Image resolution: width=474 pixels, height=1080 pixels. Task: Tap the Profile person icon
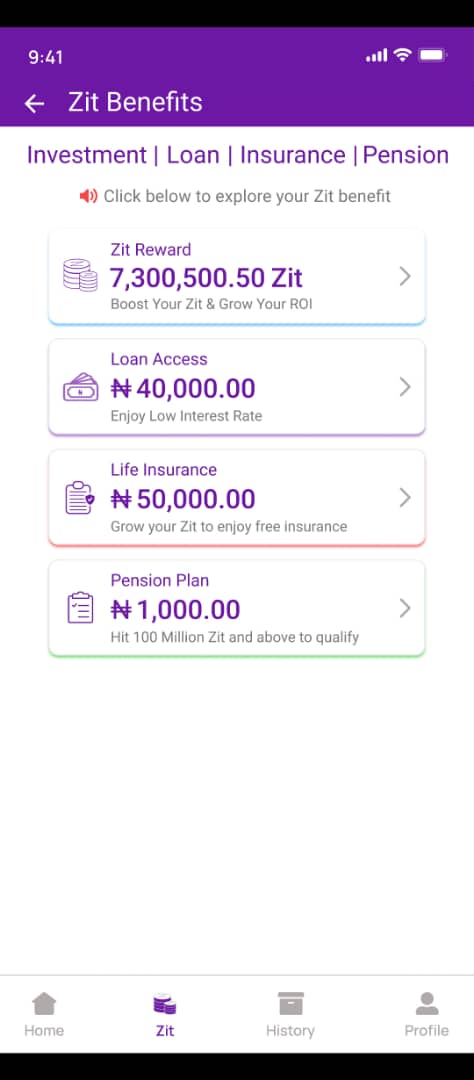[x=426, y=1004]
